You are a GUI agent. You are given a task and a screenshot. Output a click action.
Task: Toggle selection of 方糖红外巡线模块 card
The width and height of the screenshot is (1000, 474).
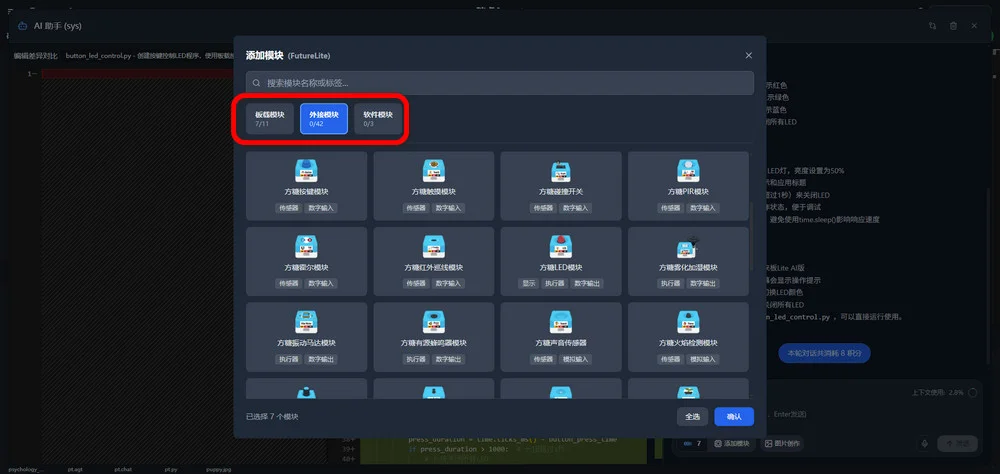(433, 262)
